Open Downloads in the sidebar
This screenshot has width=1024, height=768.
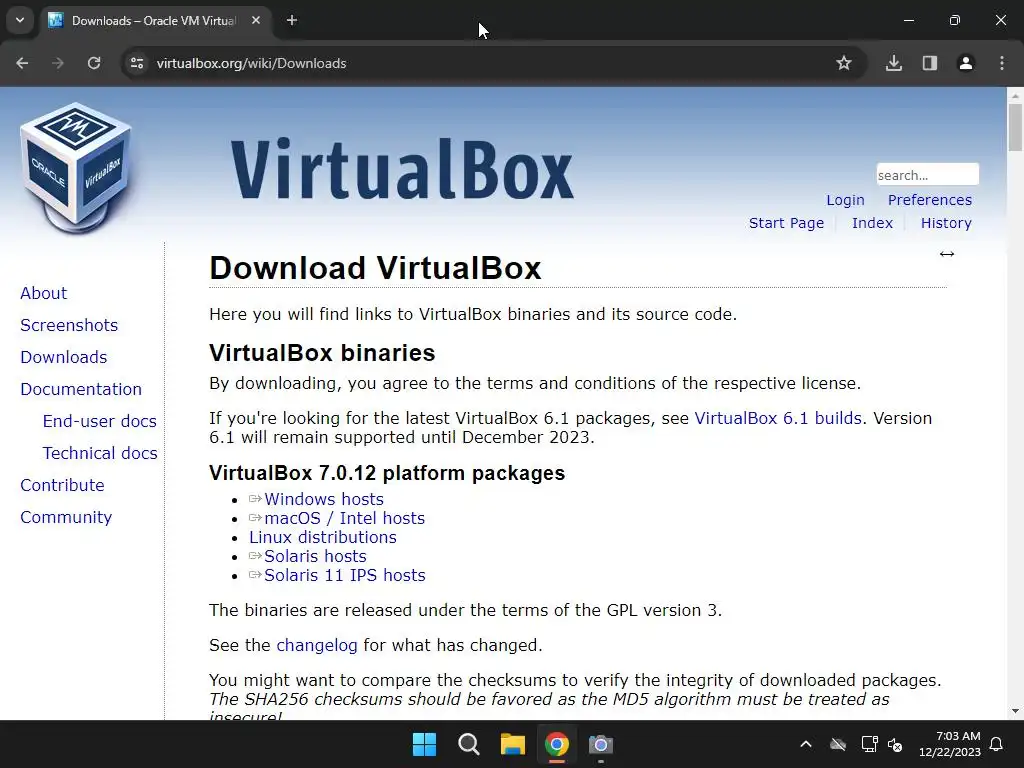coord(63,357)
